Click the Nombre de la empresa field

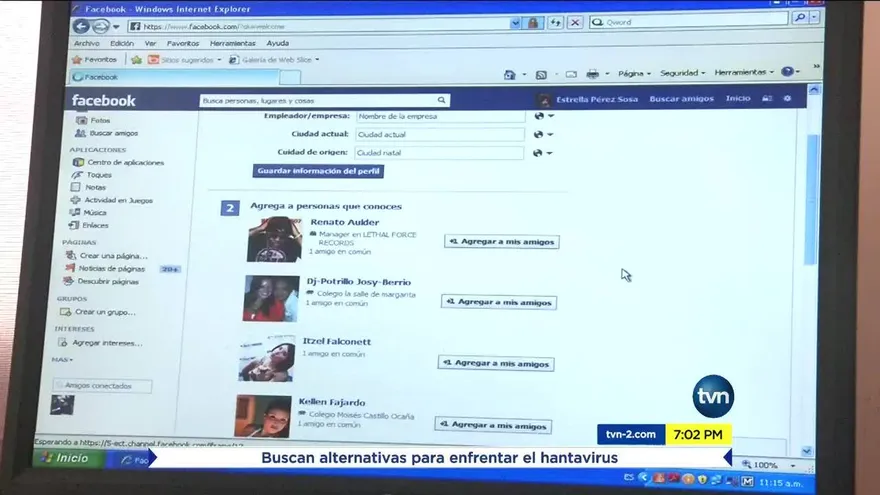point(439,116)
